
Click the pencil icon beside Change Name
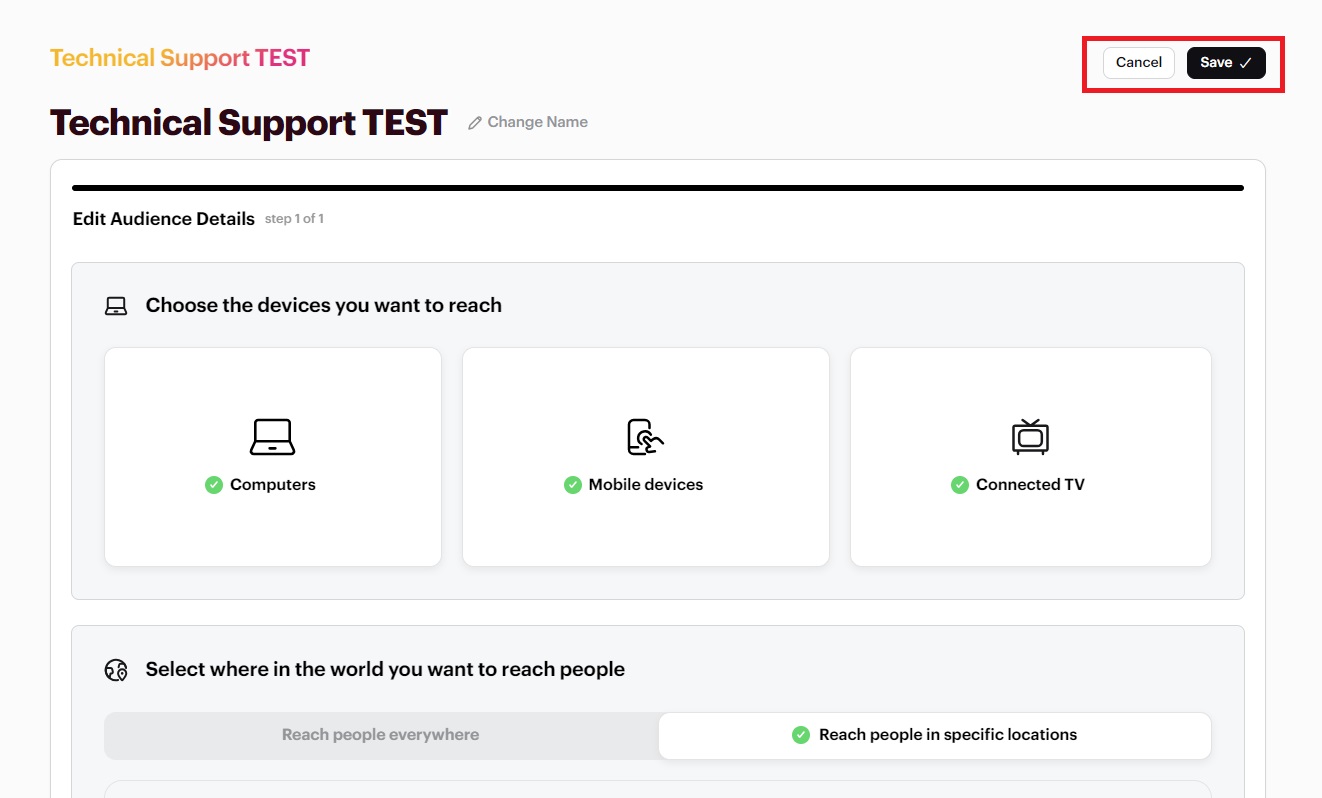(475, 123)
